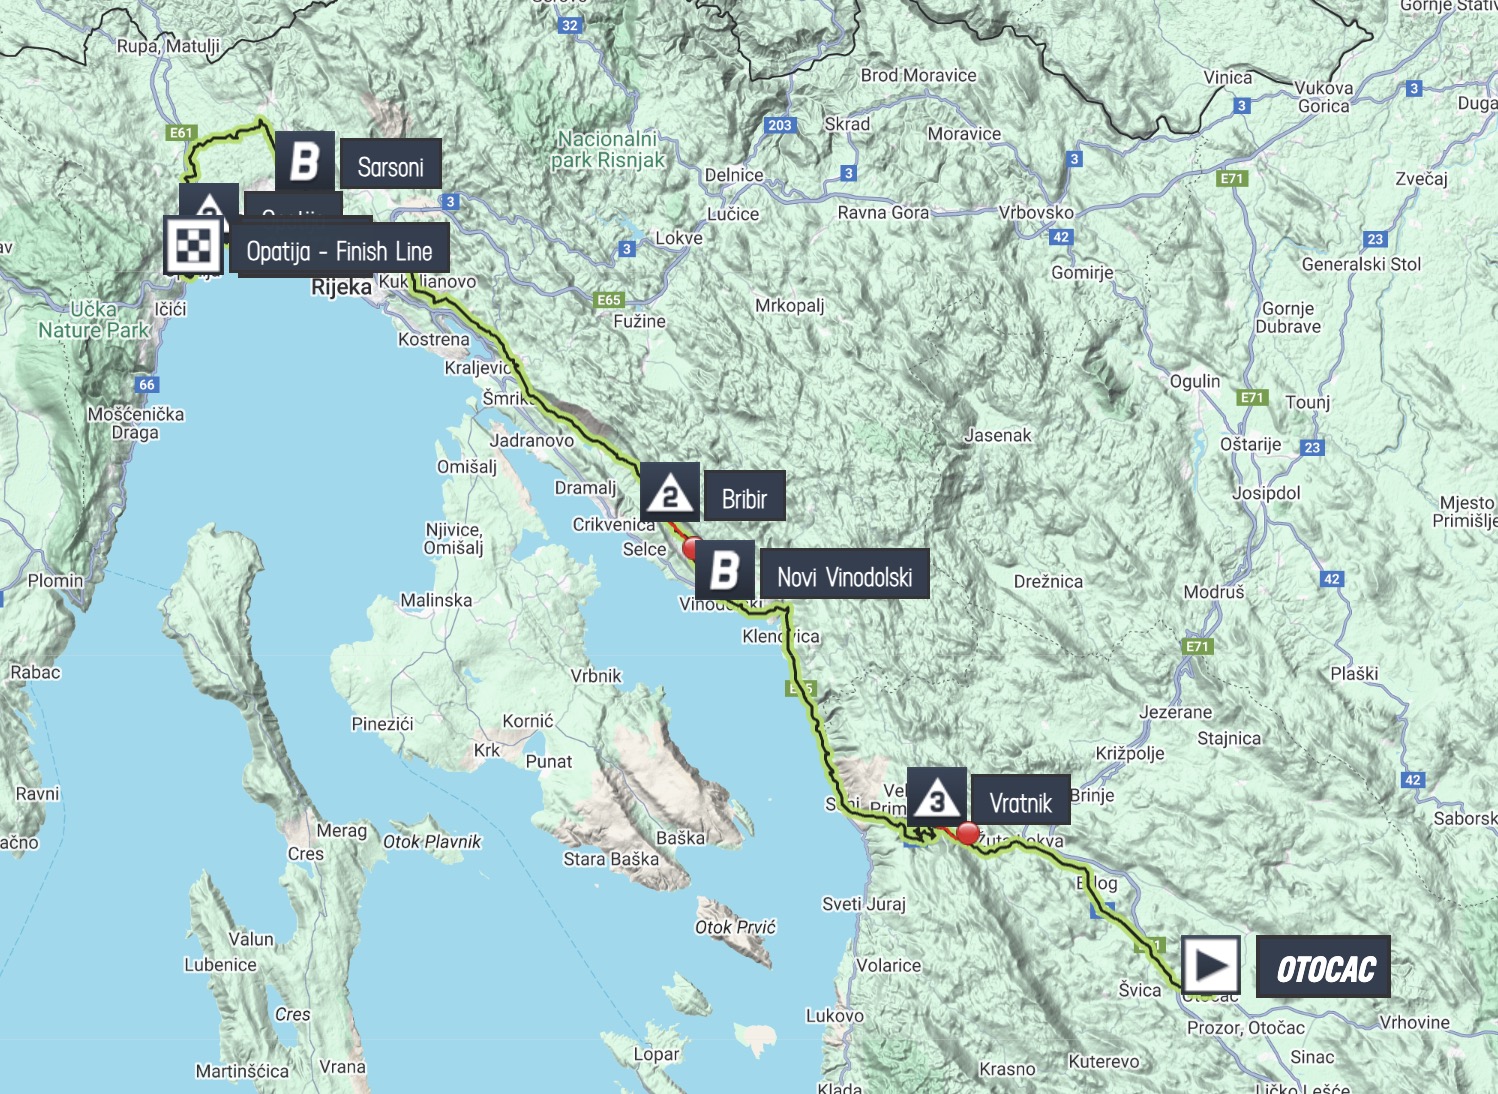Click the red marker dot near Vratnik
Viewport: 1498px width, 1094px height.
(x=968, y=833)
